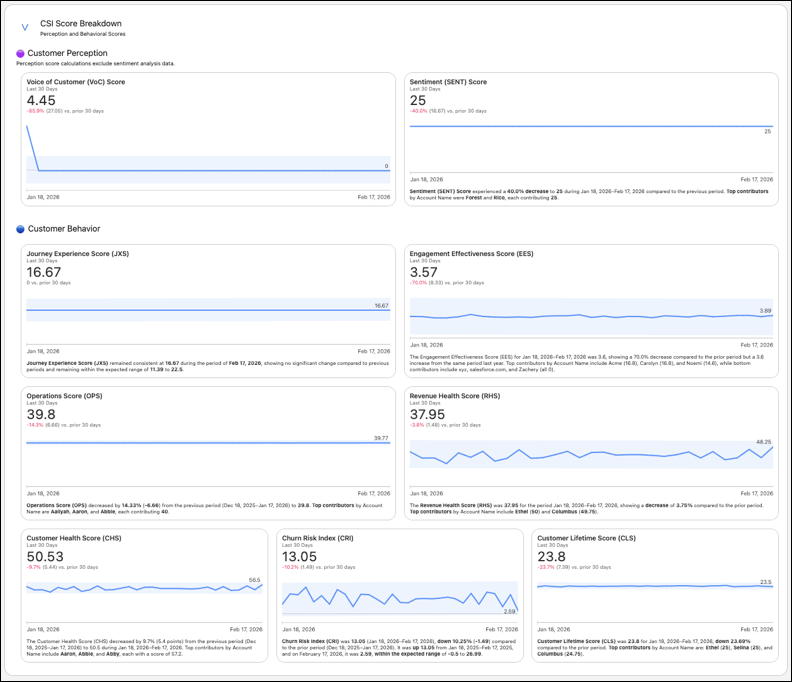Click the 2.59 end label on CRI chart
The width and height of the screenshot is (792, 682).
(509, 611)
